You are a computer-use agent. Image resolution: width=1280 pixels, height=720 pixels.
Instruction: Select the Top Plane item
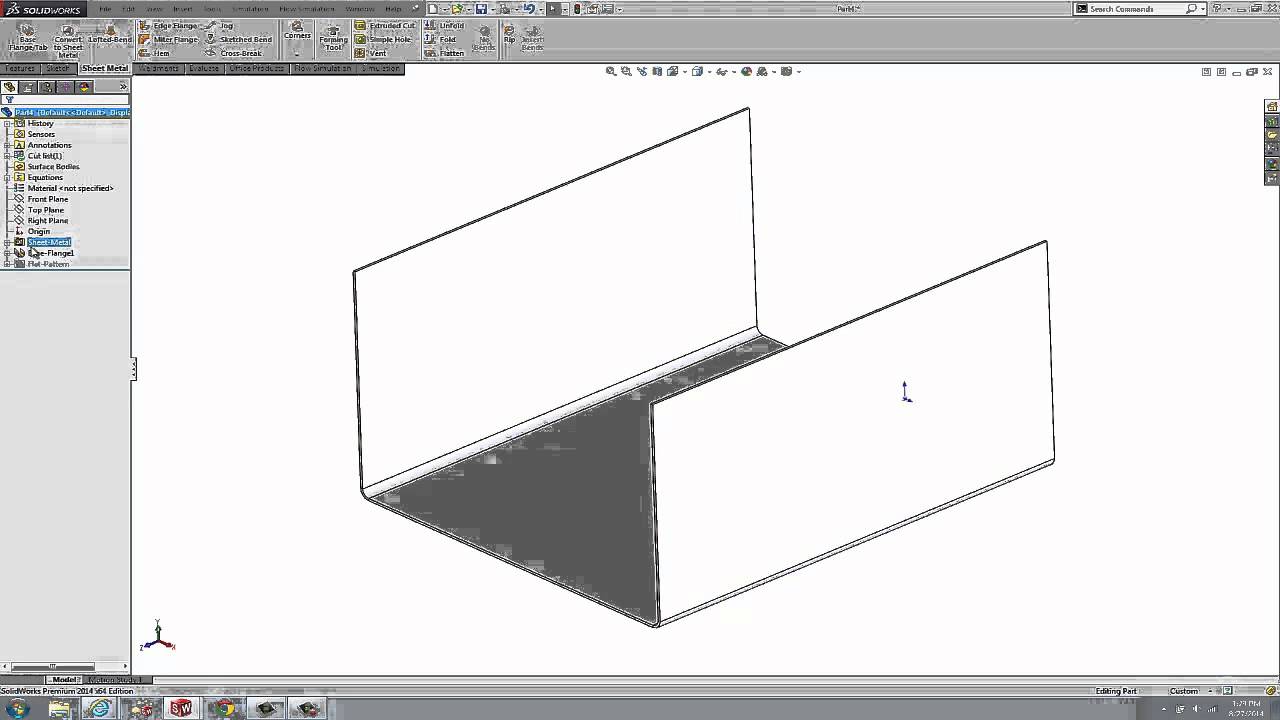pos(45,210)
